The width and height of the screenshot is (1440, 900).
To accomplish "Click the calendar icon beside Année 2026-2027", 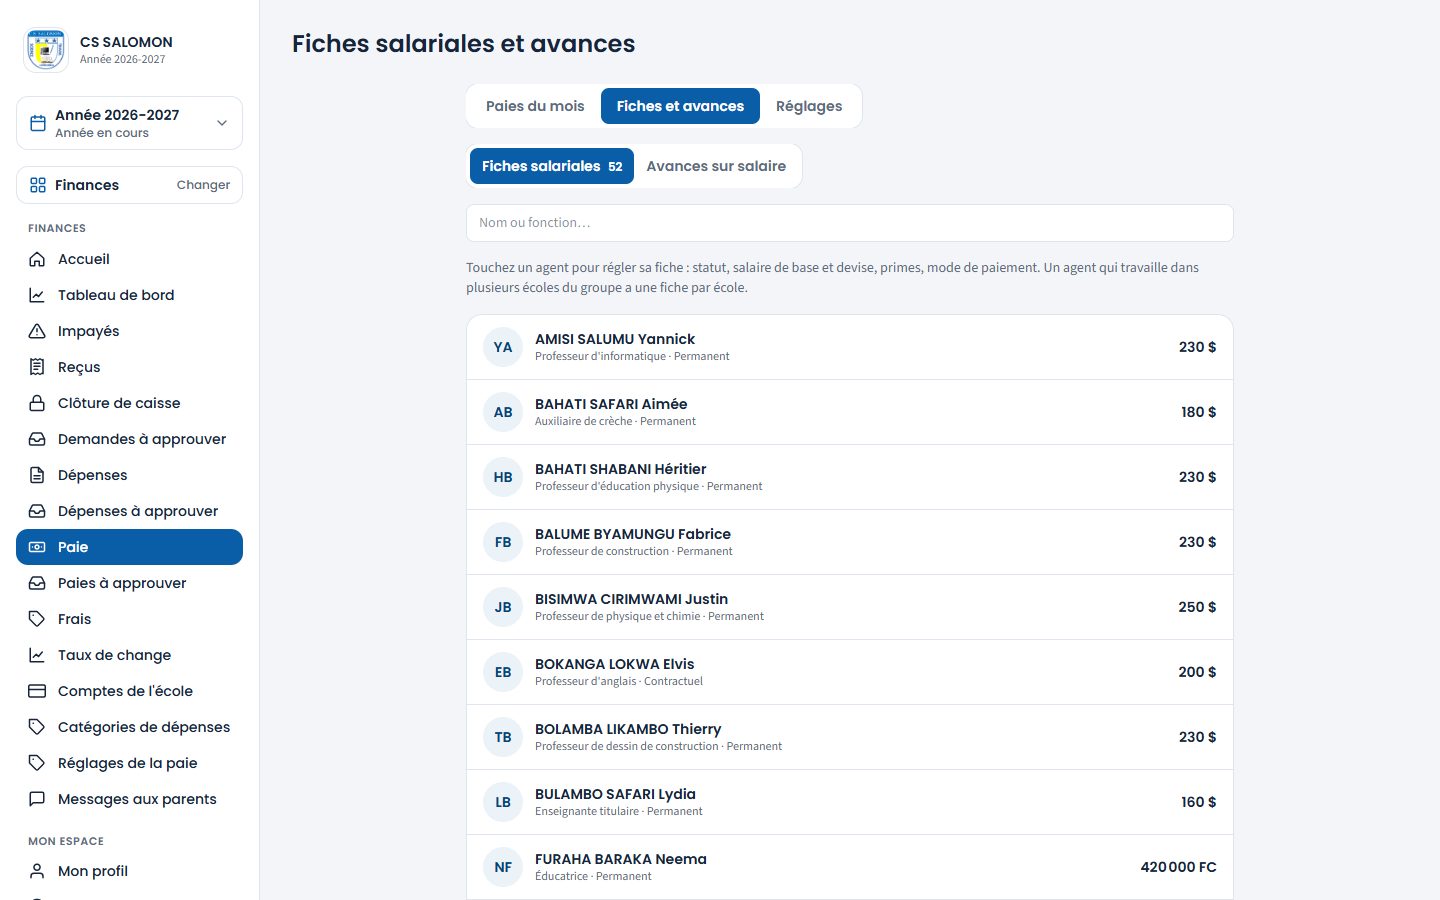I will (x=38, y=123).
